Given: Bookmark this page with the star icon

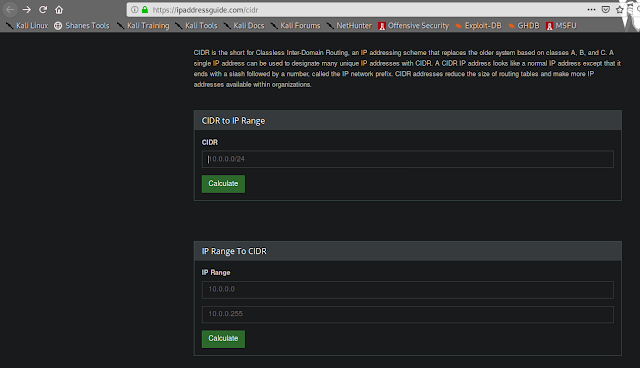Looking at the screenshot, I should (620, 9).
